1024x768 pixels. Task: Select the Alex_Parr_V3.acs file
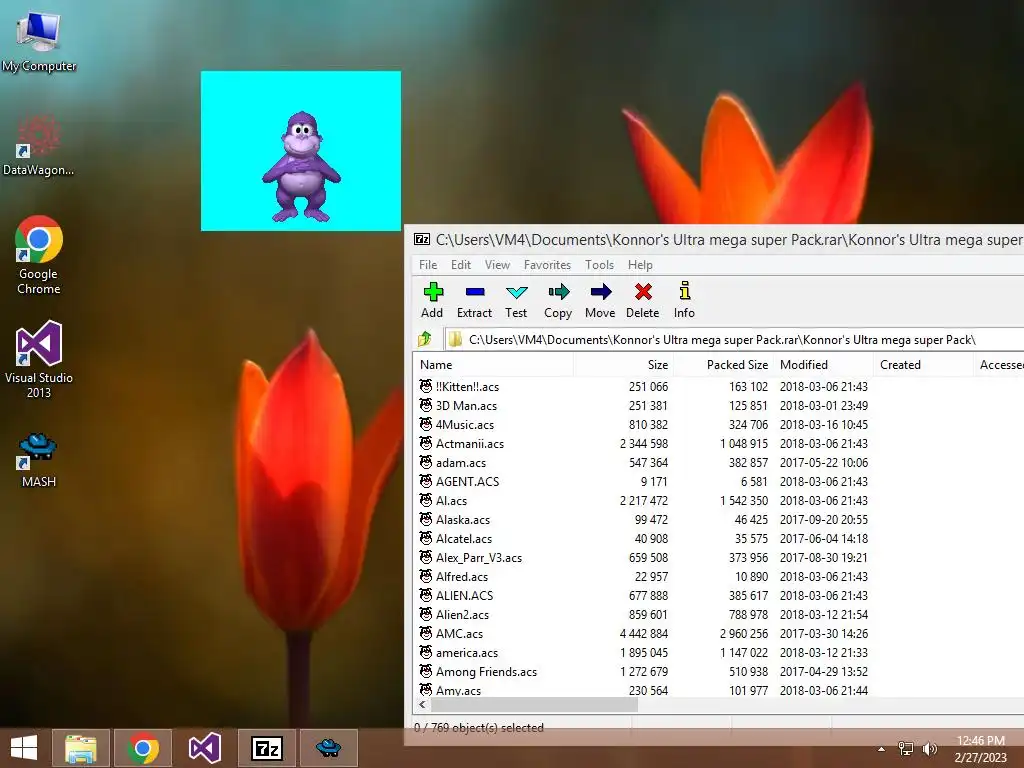pos(479,558)
